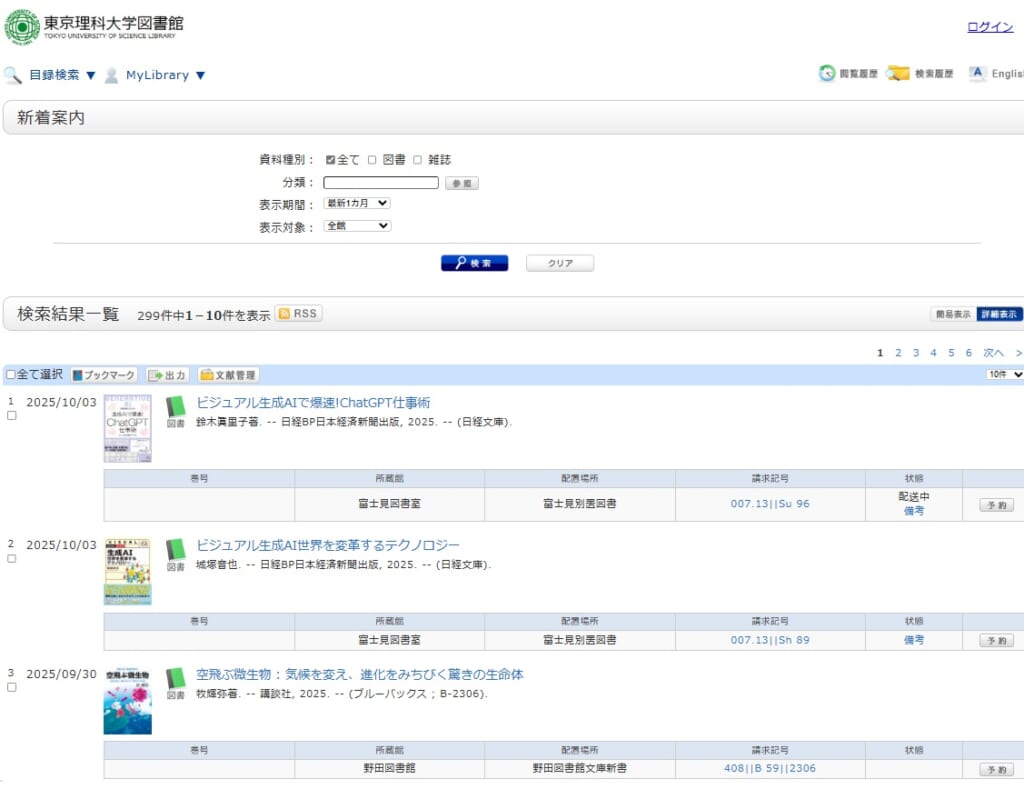
Task: Check the 図書 material type checkbox
Action: (x=372, y=160)
